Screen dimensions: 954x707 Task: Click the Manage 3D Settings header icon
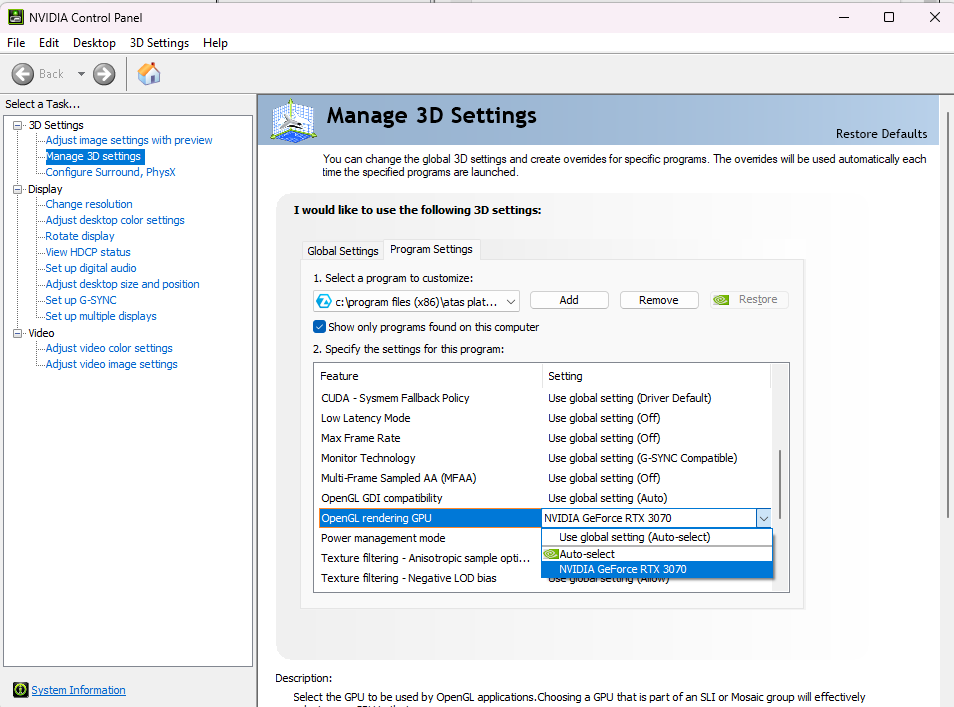(293, 120)
